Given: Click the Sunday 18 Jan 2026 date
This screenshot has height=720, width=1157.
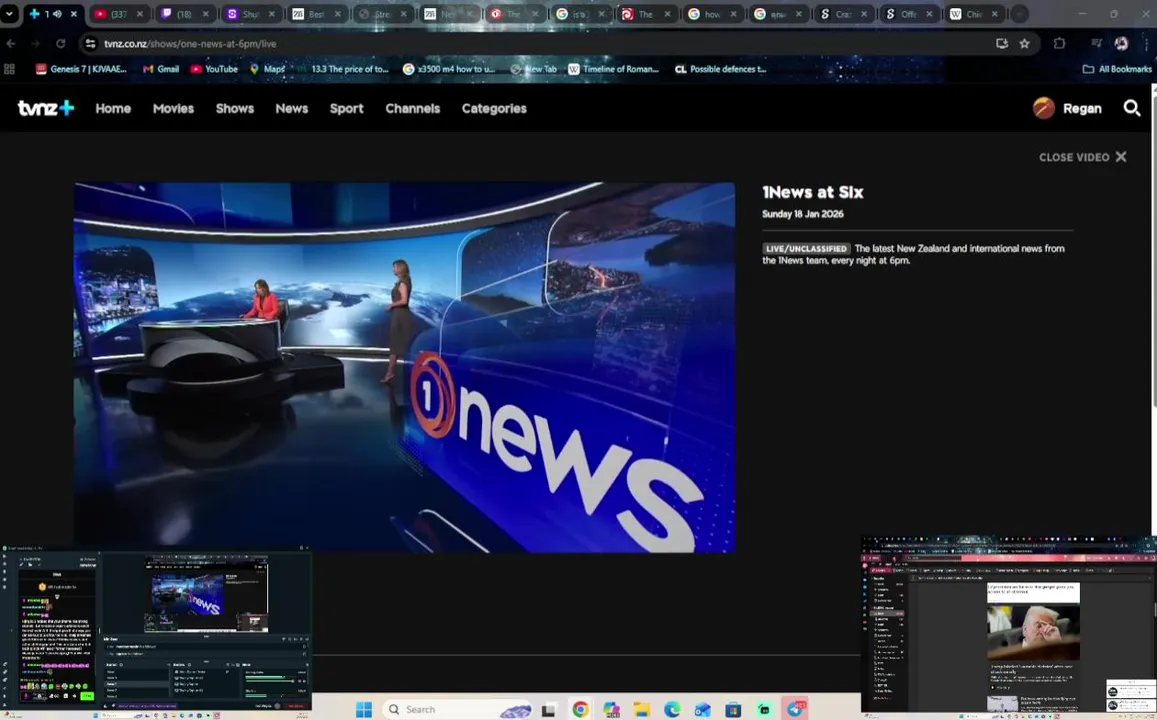Looking at the screenshot, I should point(803,214).
